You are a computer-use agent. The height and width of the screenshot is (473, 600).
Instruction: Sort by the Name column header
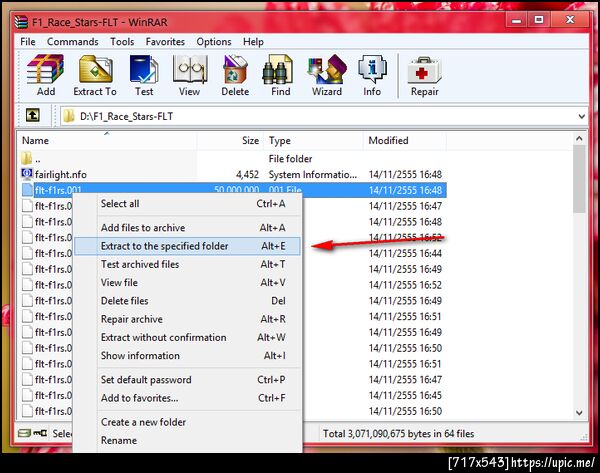(107, 140)
